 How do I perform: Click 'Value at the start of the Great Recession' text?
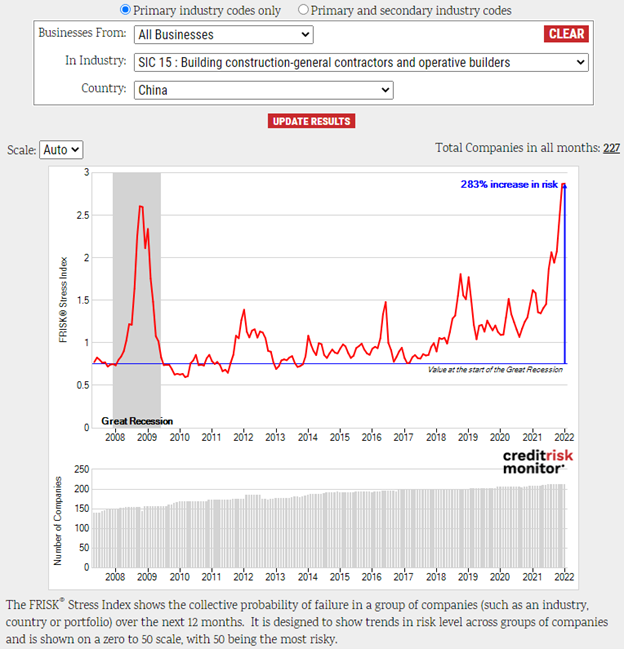coord(495,370)
